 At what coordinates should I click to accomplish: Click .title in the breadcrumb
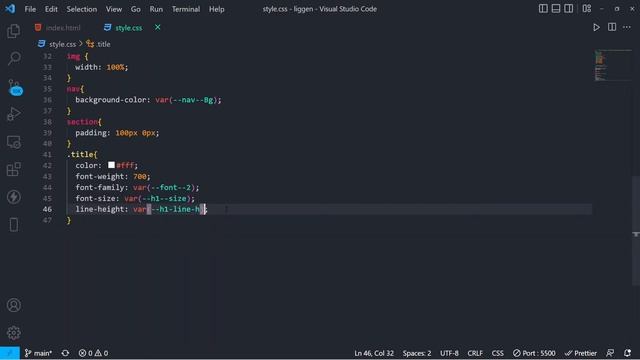point(103,44)
